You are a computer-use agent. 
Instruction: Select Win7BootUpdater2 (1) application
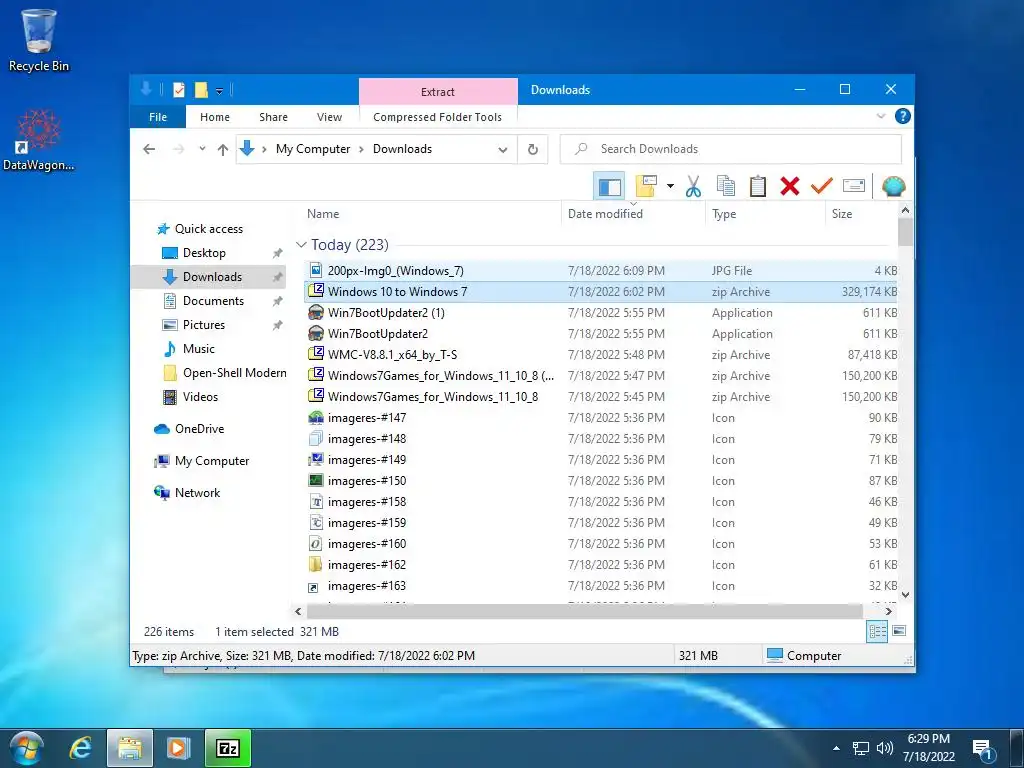coord(386,313)
